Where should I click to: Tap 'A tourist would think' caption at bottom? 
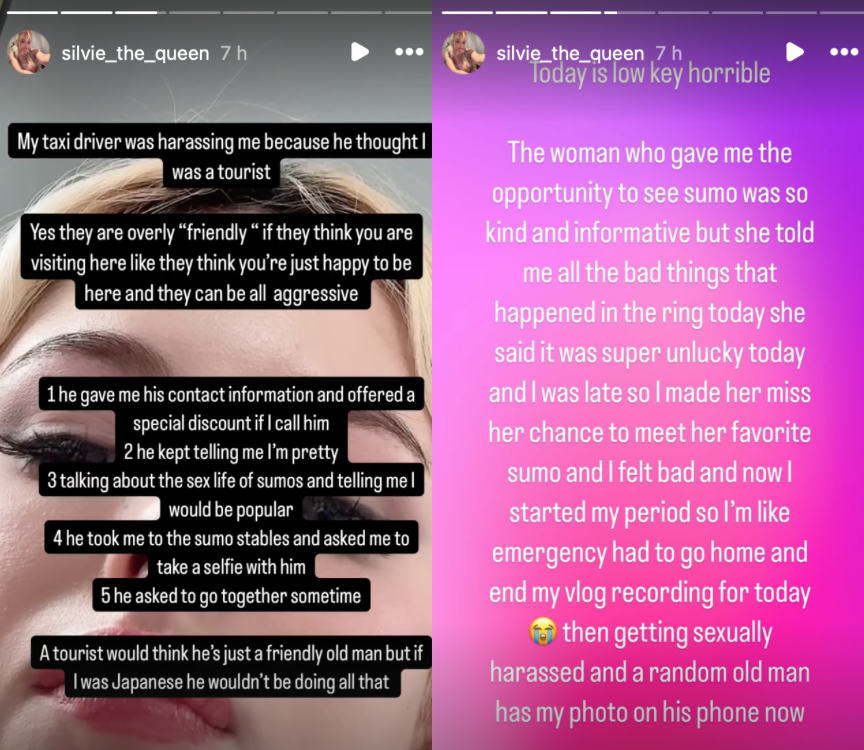pyautogui.click(x=231, y=667)
